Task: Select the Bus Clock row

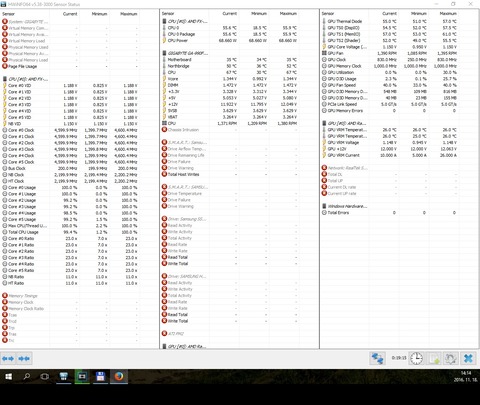Action: click(x=70, y=168)
